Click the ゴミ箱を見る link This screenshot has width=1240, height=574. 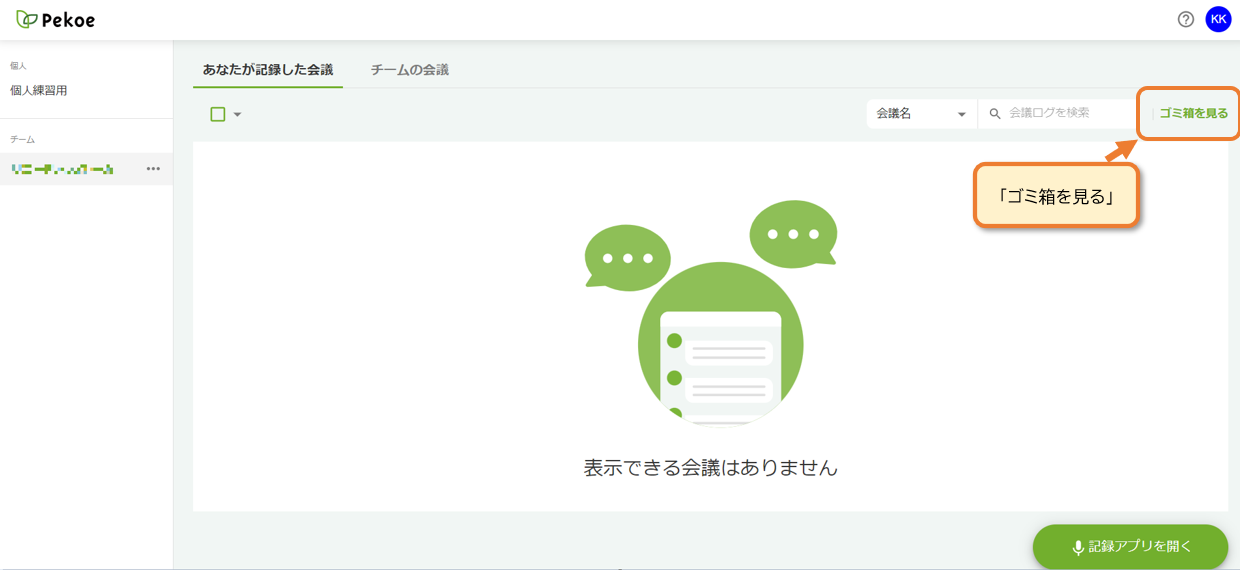click(x=1193, y=113)
